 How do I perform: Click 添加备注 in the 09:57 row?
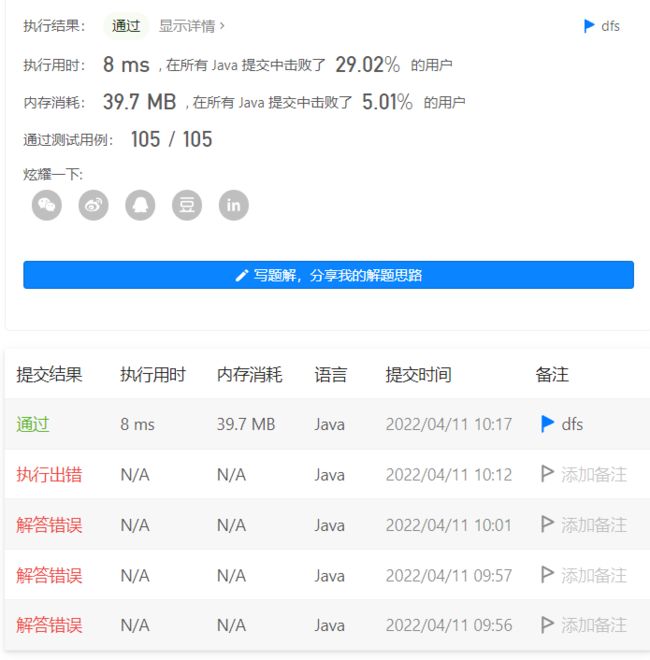[594, 575]
